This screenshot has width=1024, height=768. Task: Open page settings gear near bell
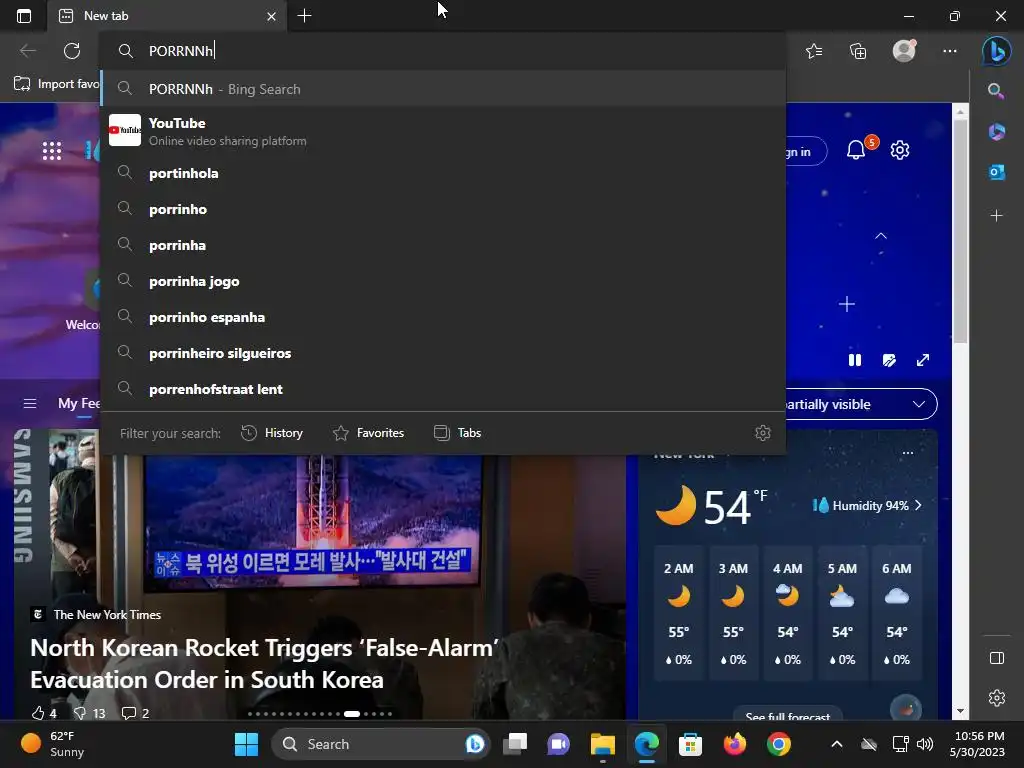point(900,150)
